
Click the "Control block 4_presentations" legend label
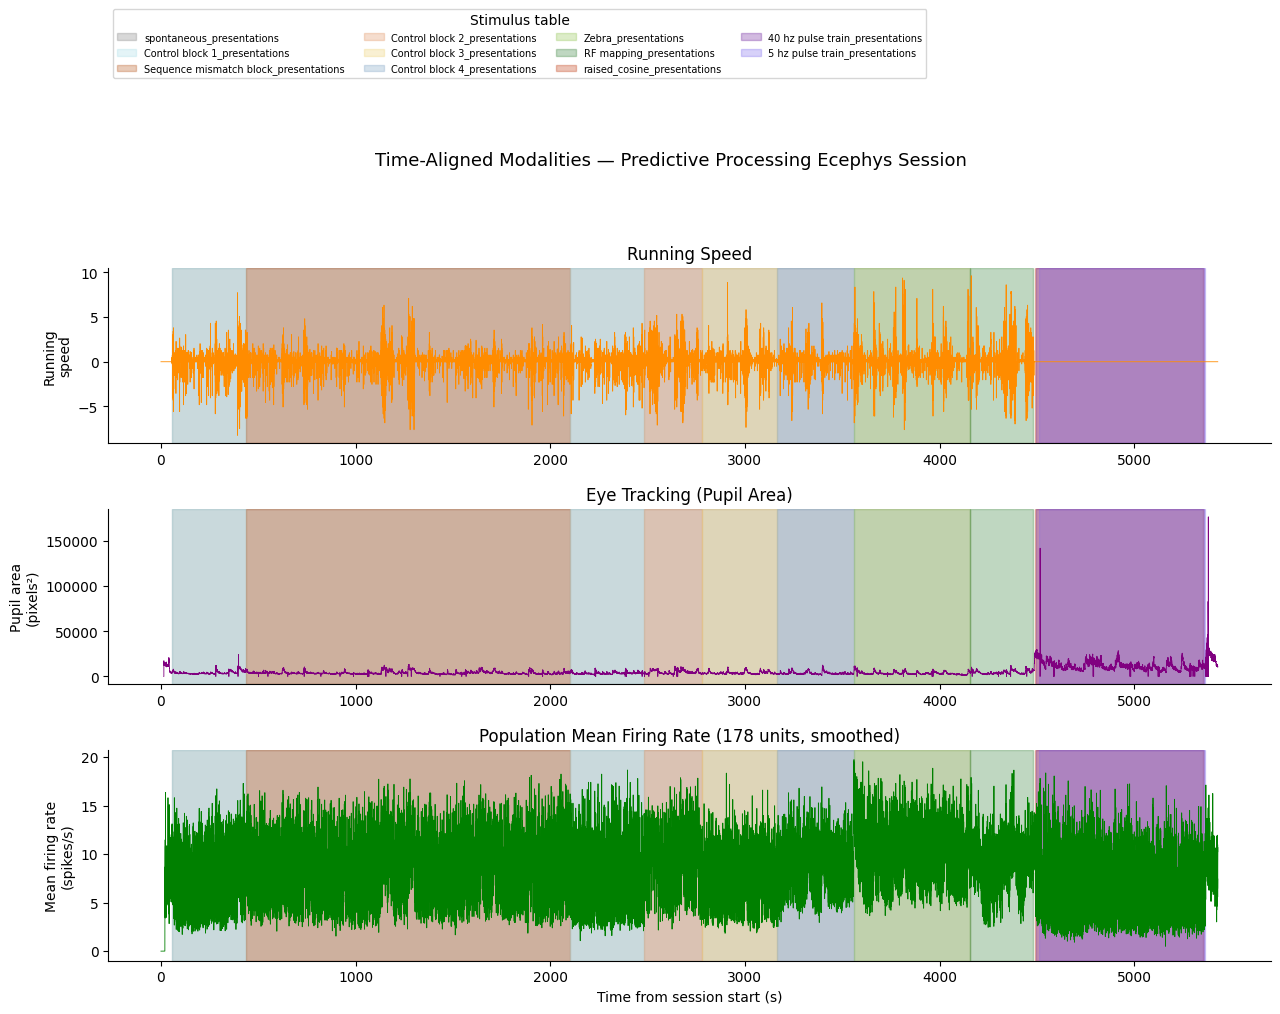coord(464,70)
